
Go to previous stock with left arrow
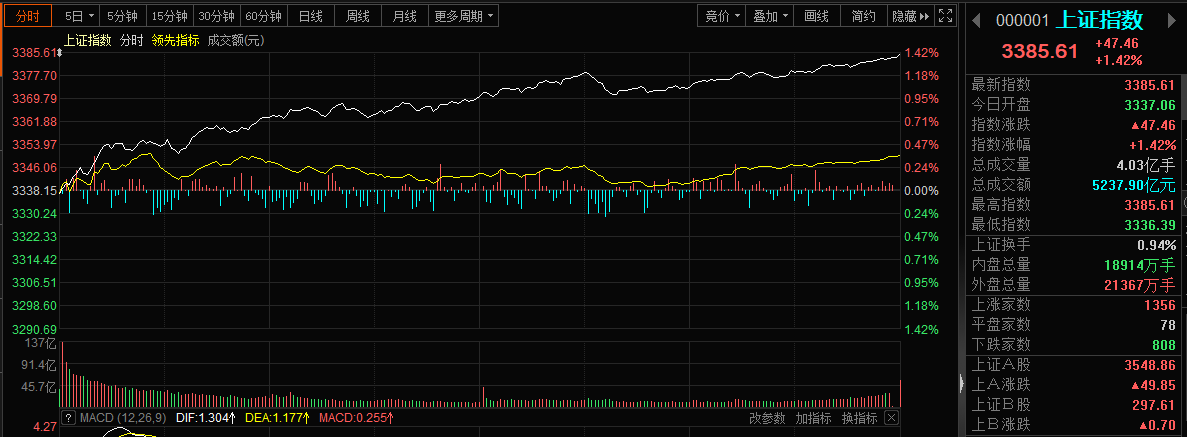click(977, 21)
